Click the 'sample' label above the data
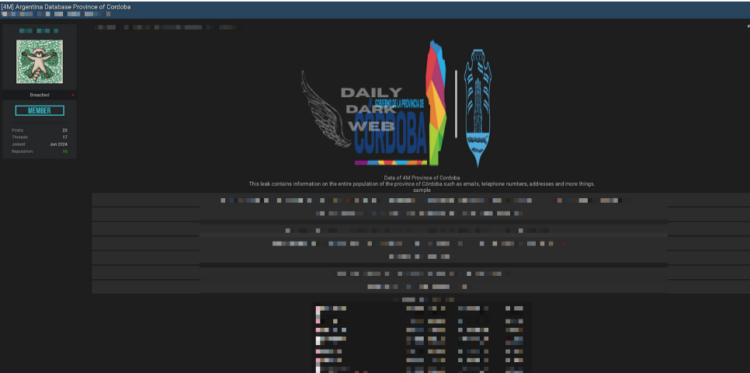 pos(422,190)
